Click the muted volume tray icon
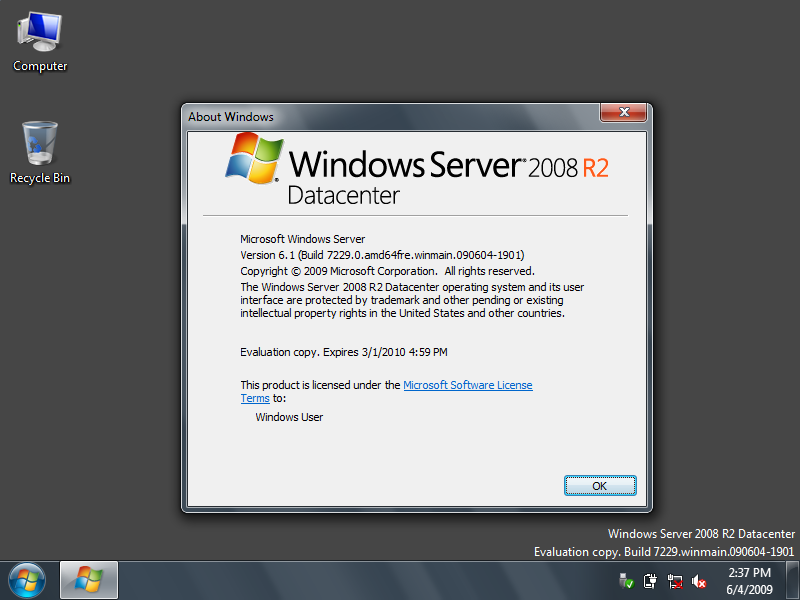Image resolution: width=800 pixels, height=600 pixels. [698, 581]
